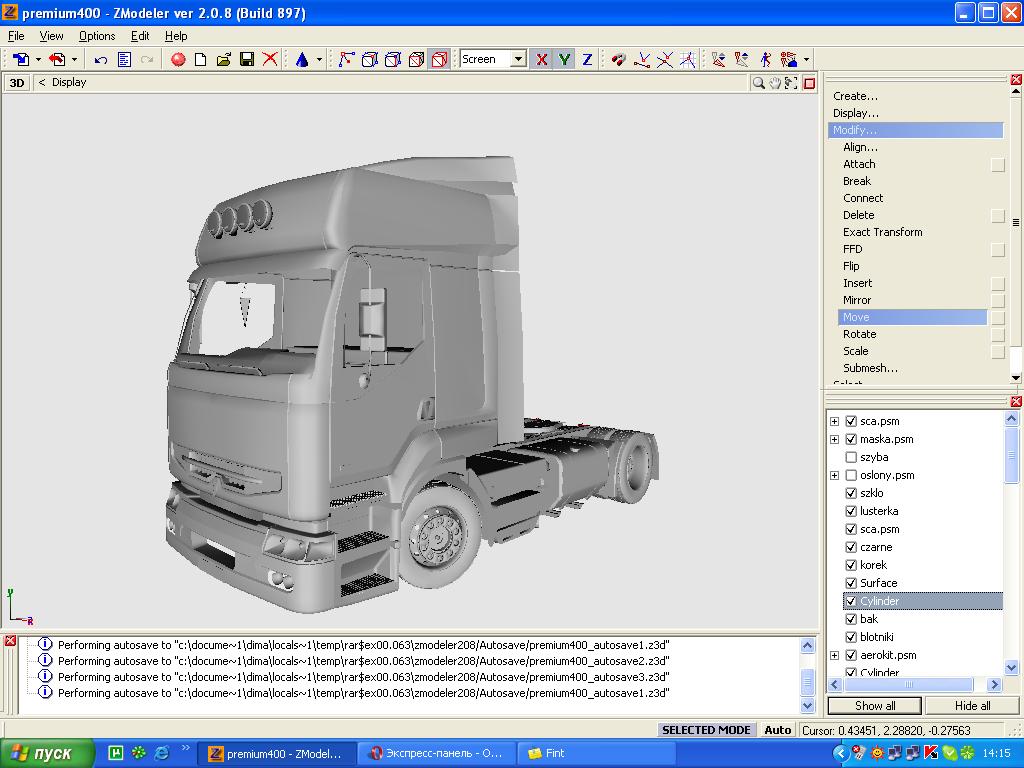Expand the aerokit.psm tree node
Image resolution: width=1024 pixels, height=768 pixels.
(835, 655)
